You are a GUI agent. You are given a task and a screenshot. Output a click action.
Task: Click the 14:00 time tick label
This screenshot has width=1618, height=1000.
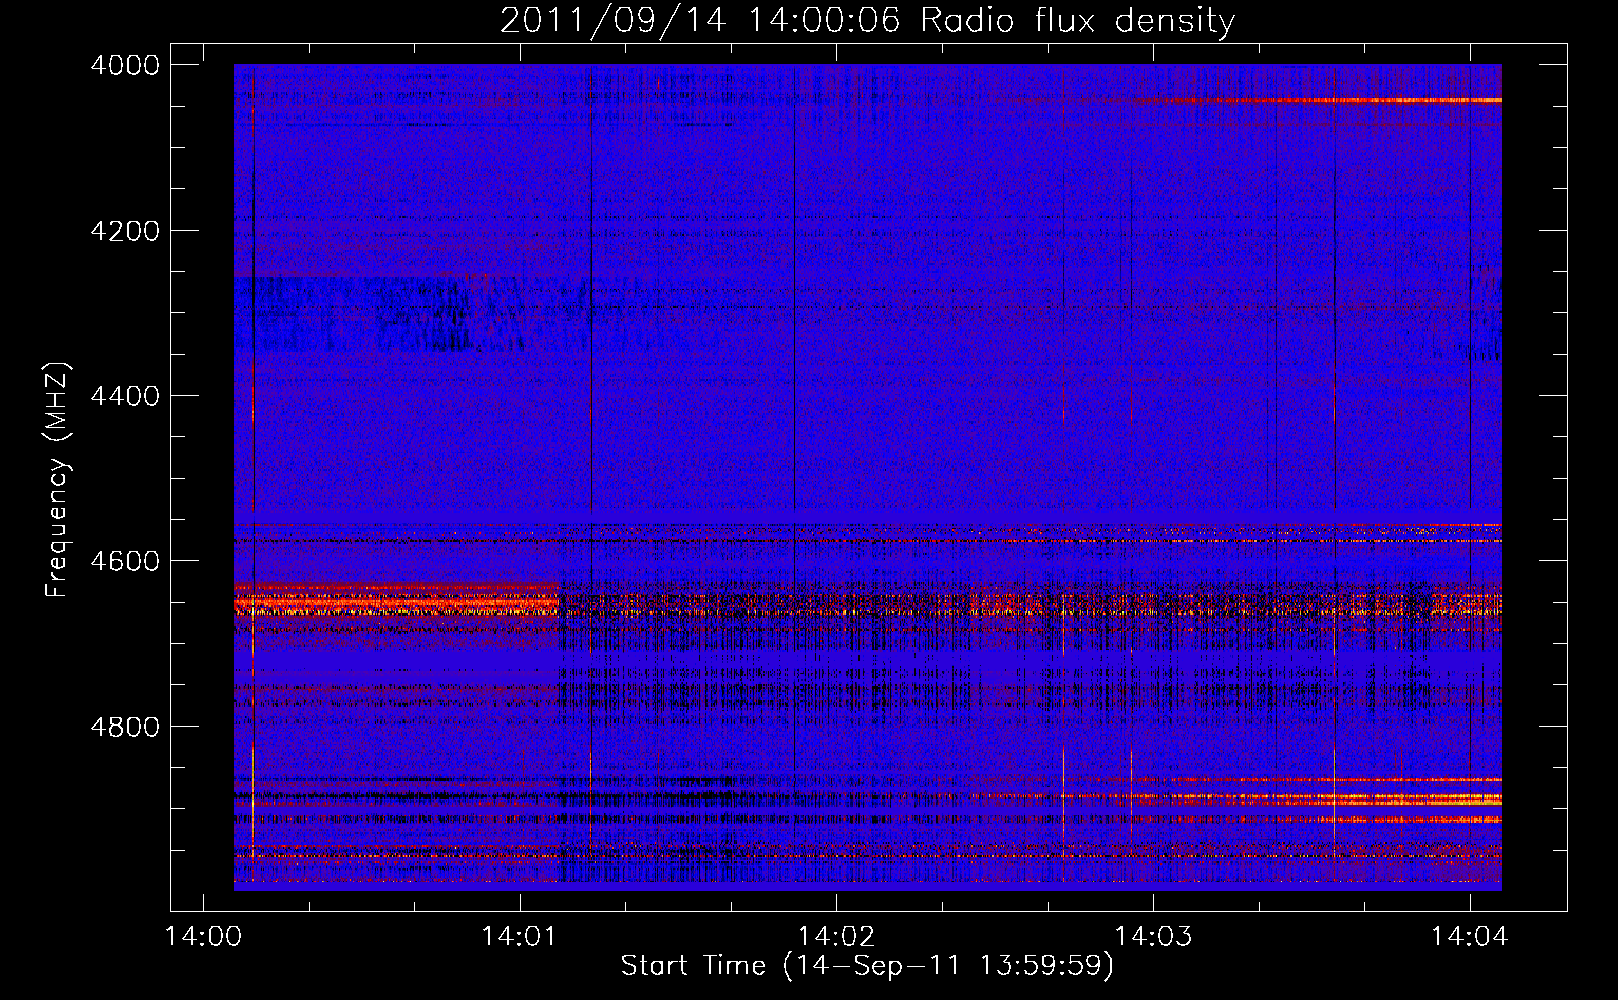[x=204, y=937]
